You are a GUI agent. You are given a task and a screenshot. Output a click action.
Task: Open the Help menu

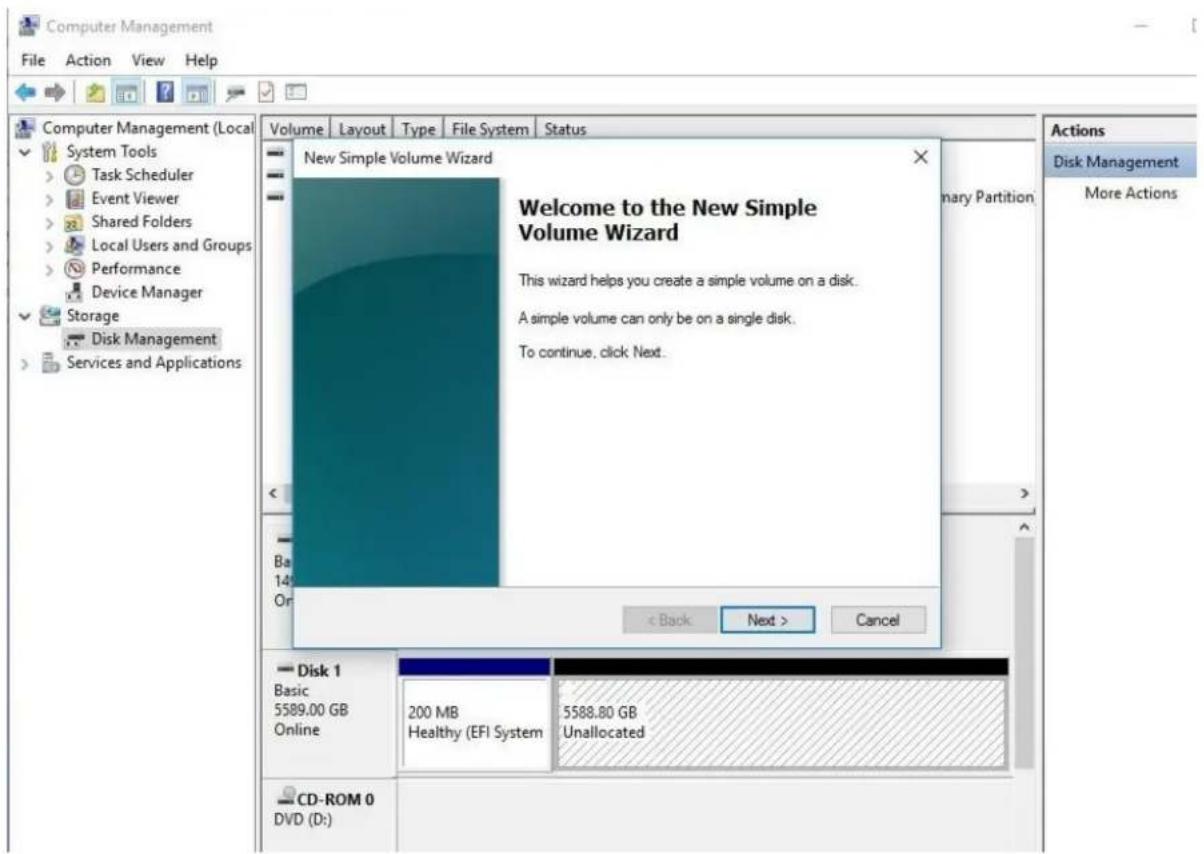click(201, 61)
